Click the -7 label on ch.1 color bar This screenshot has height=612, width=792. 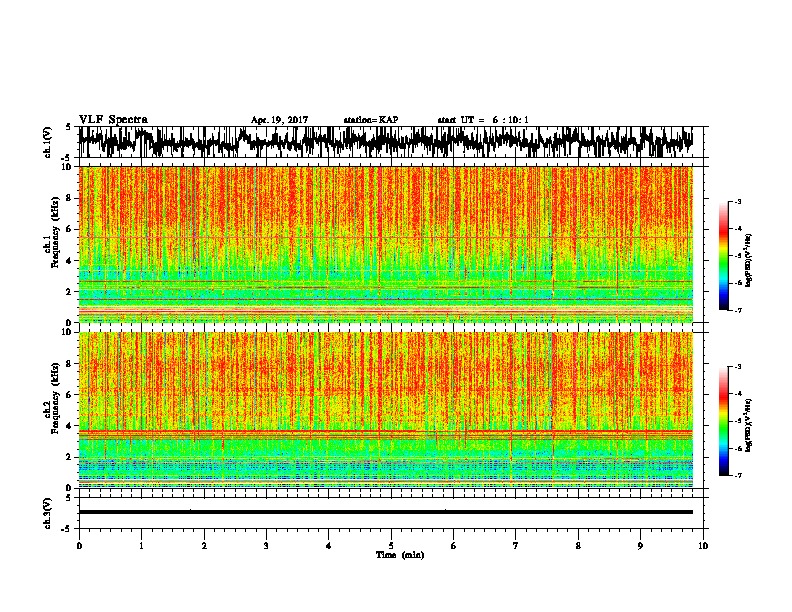point(738,310)
